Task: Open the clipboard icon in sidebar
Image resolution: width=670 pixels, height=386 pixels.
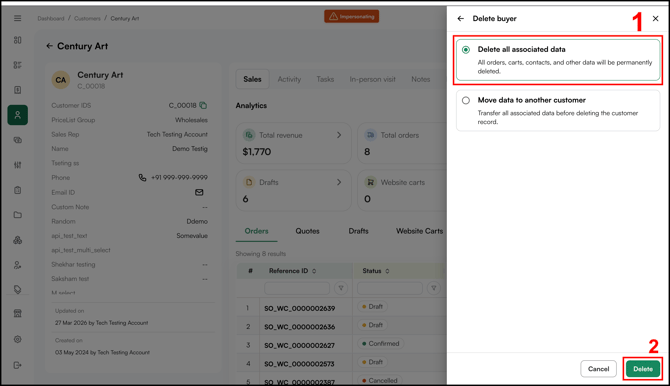Action: point(18,190)
